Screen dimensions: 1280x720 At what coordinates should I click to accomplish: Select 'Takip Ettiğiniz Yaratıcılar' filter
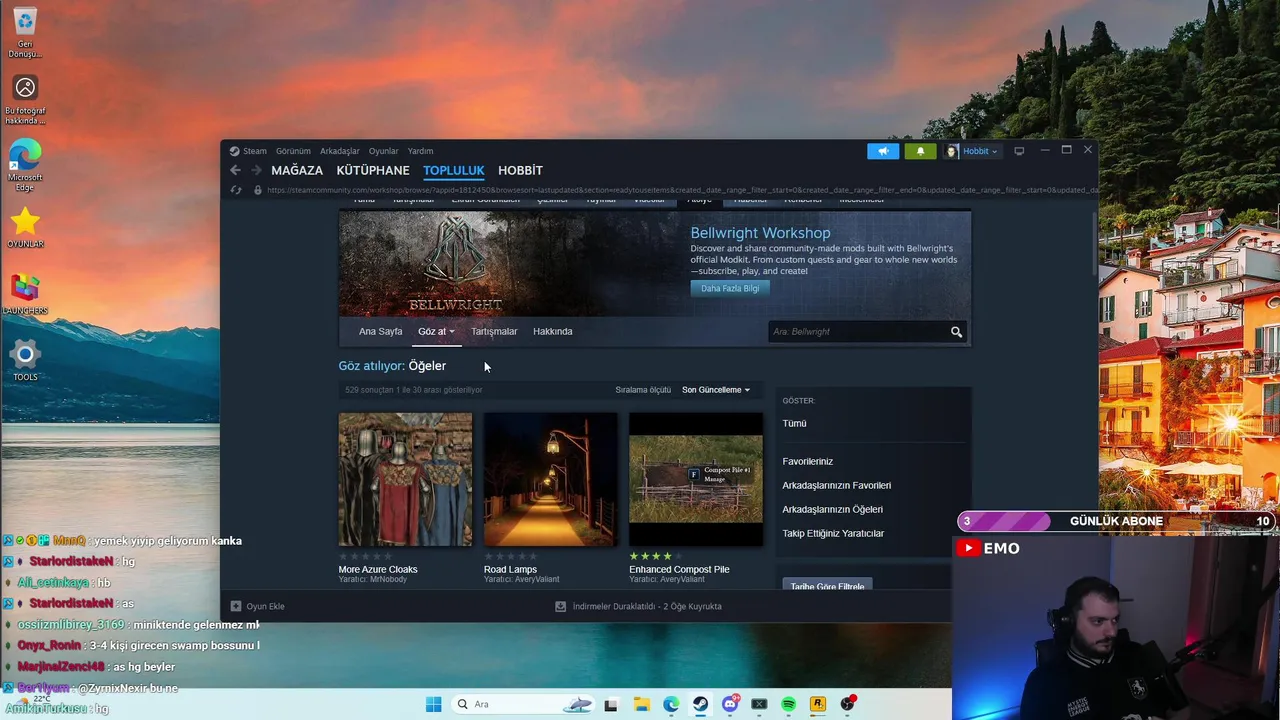tap(833, 533)
